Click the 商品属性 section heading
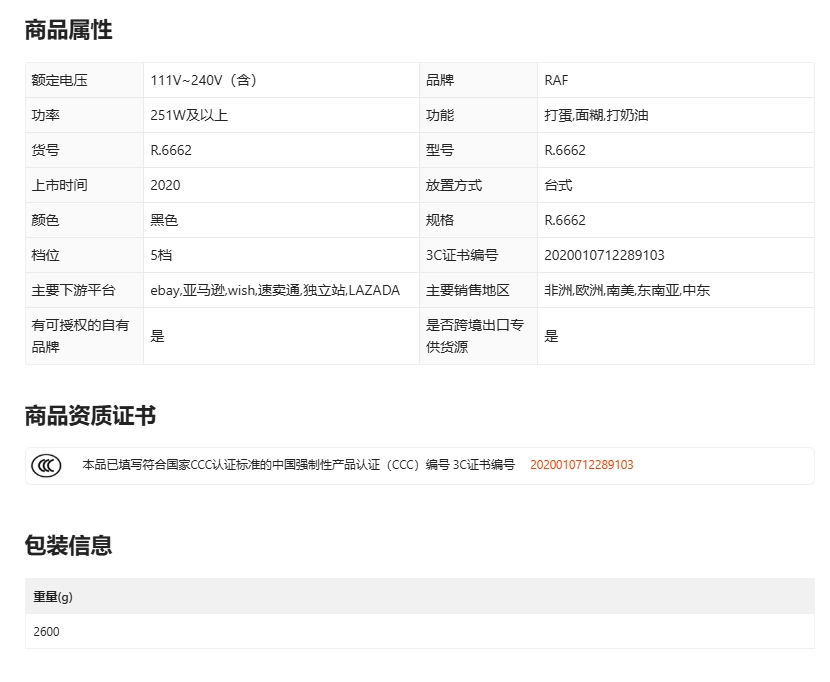 pyautogui.click(x=68, y=30)
